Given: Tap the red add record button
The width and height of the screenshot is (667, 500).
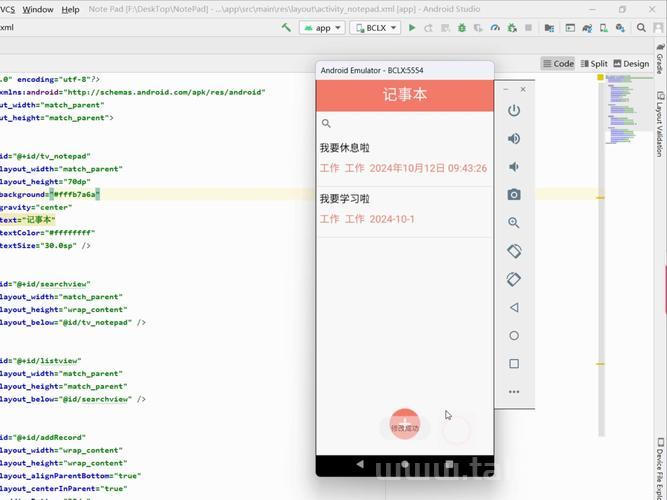Looking at the screenshot, I should (x=405, y=423).
